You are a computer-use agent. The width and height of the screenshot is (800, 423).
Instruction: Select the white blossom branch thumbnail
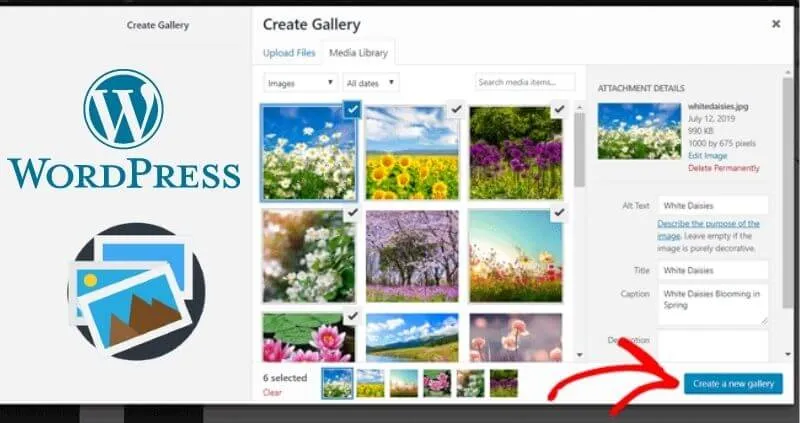click(x=309, y=256)
